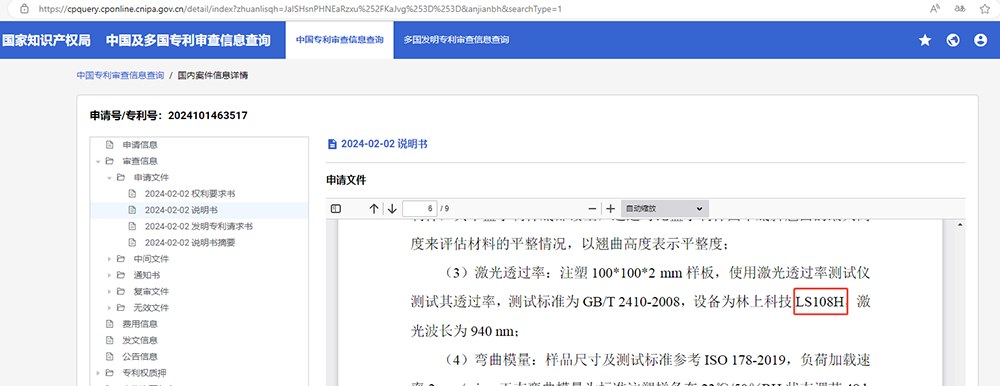The height and width of the screenshot is (386, 1000).
Task: Go to next page with down arrow
Action: point(392,209)
